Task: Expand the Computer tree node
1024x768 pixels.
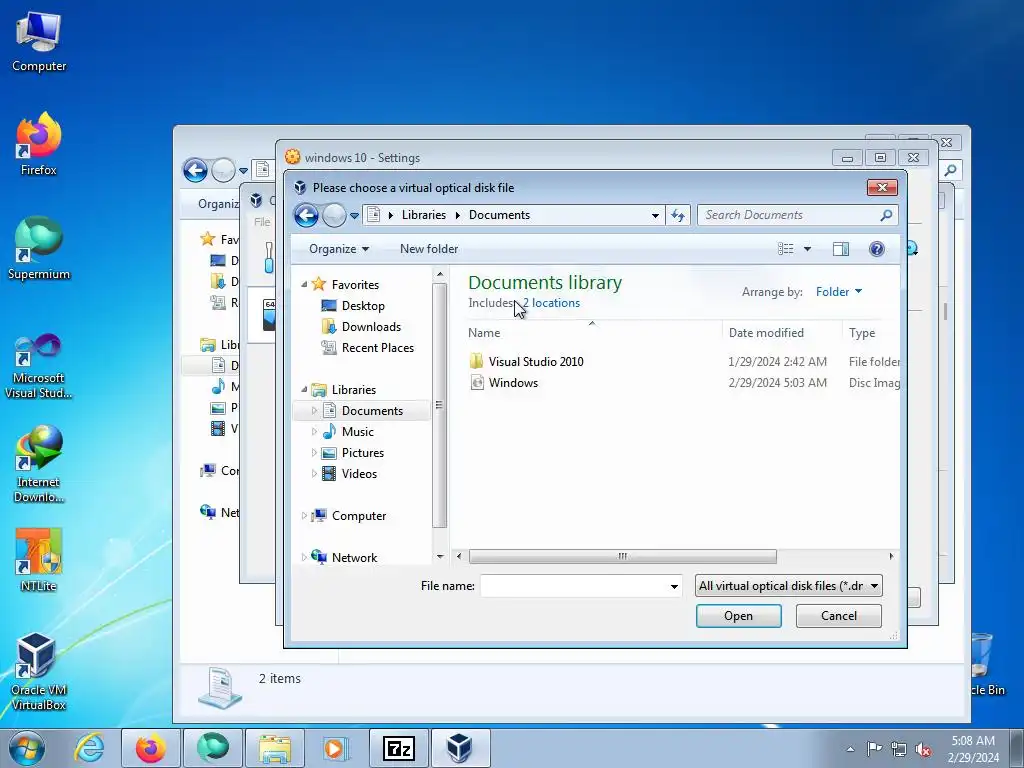Action: [304, 516]
